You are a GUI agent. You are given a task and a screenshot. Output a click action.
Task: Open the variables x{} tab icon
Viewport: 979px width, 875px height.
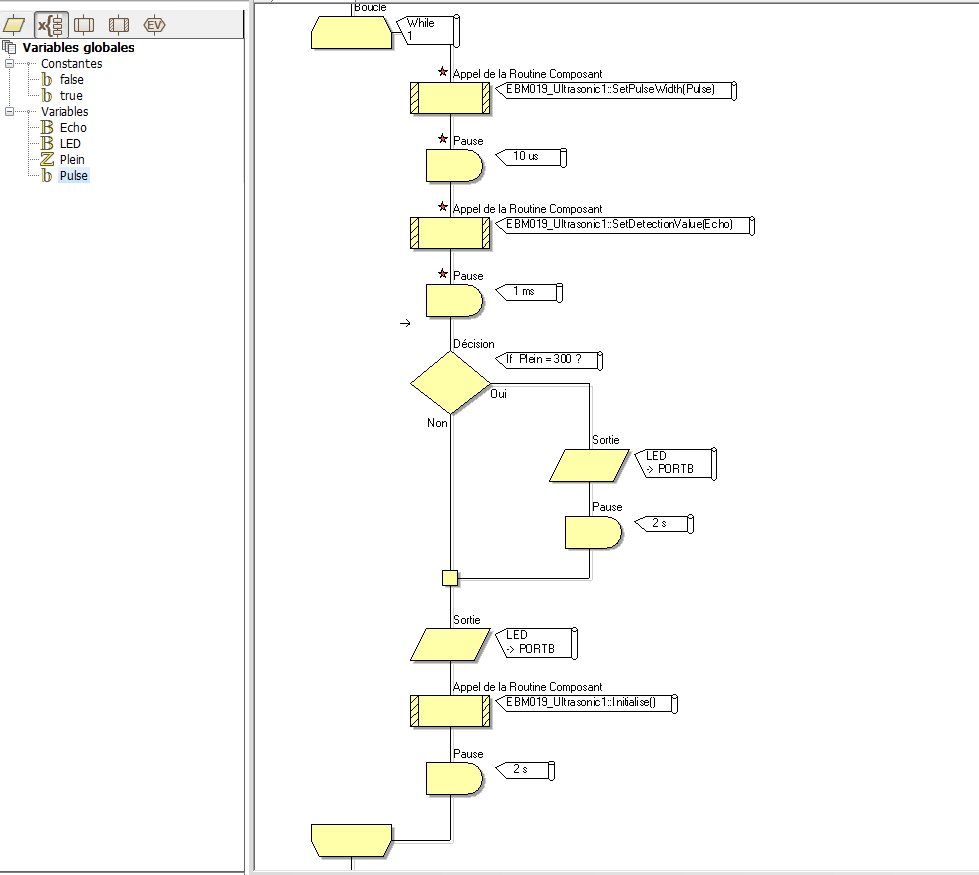point(50,25)
